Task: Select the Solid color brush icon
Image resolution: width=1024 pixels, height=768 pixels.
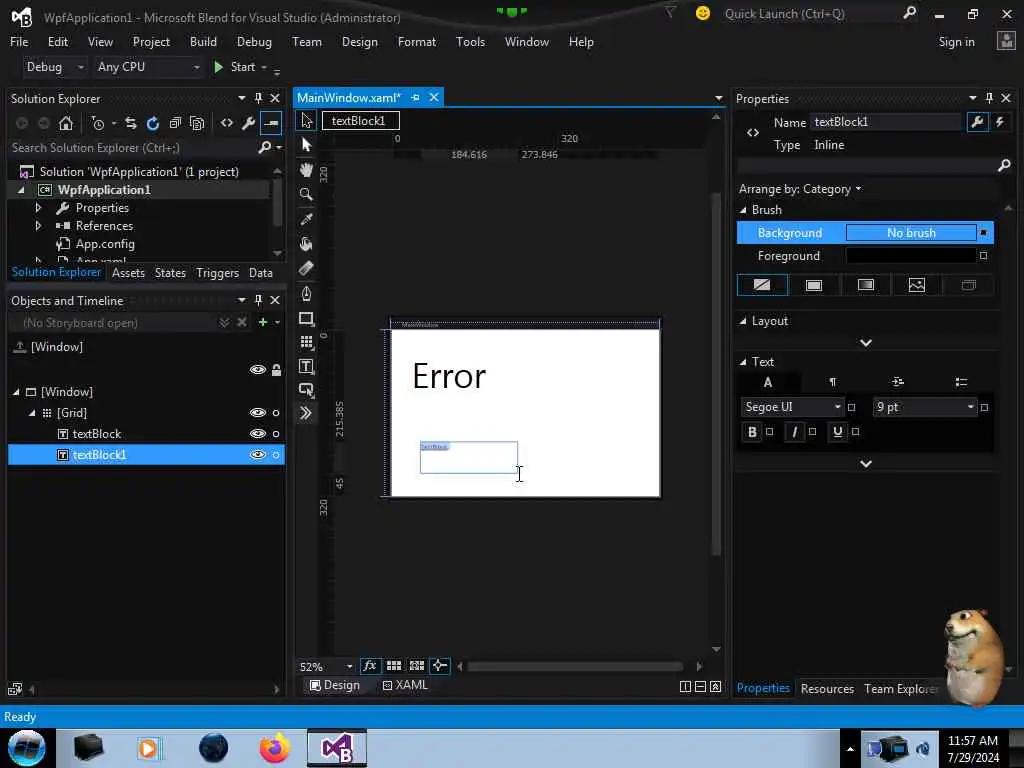Action: point(814,285)
